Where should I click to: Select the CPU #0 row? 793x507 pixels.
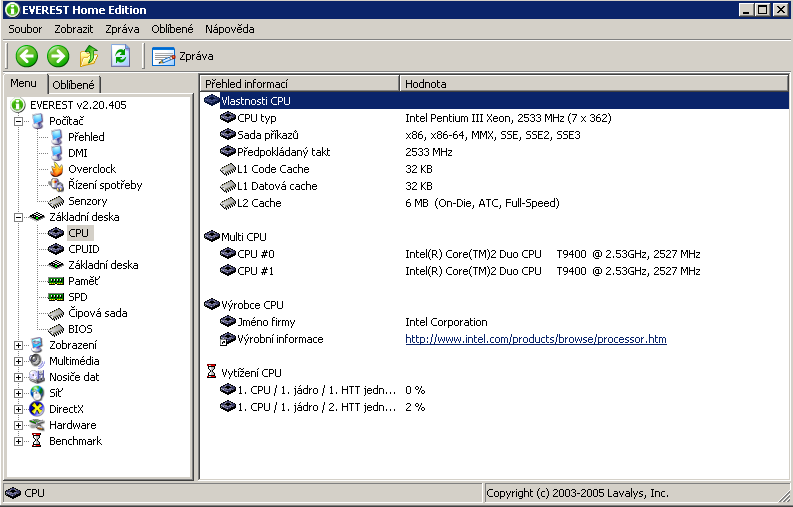click(495, 254)
